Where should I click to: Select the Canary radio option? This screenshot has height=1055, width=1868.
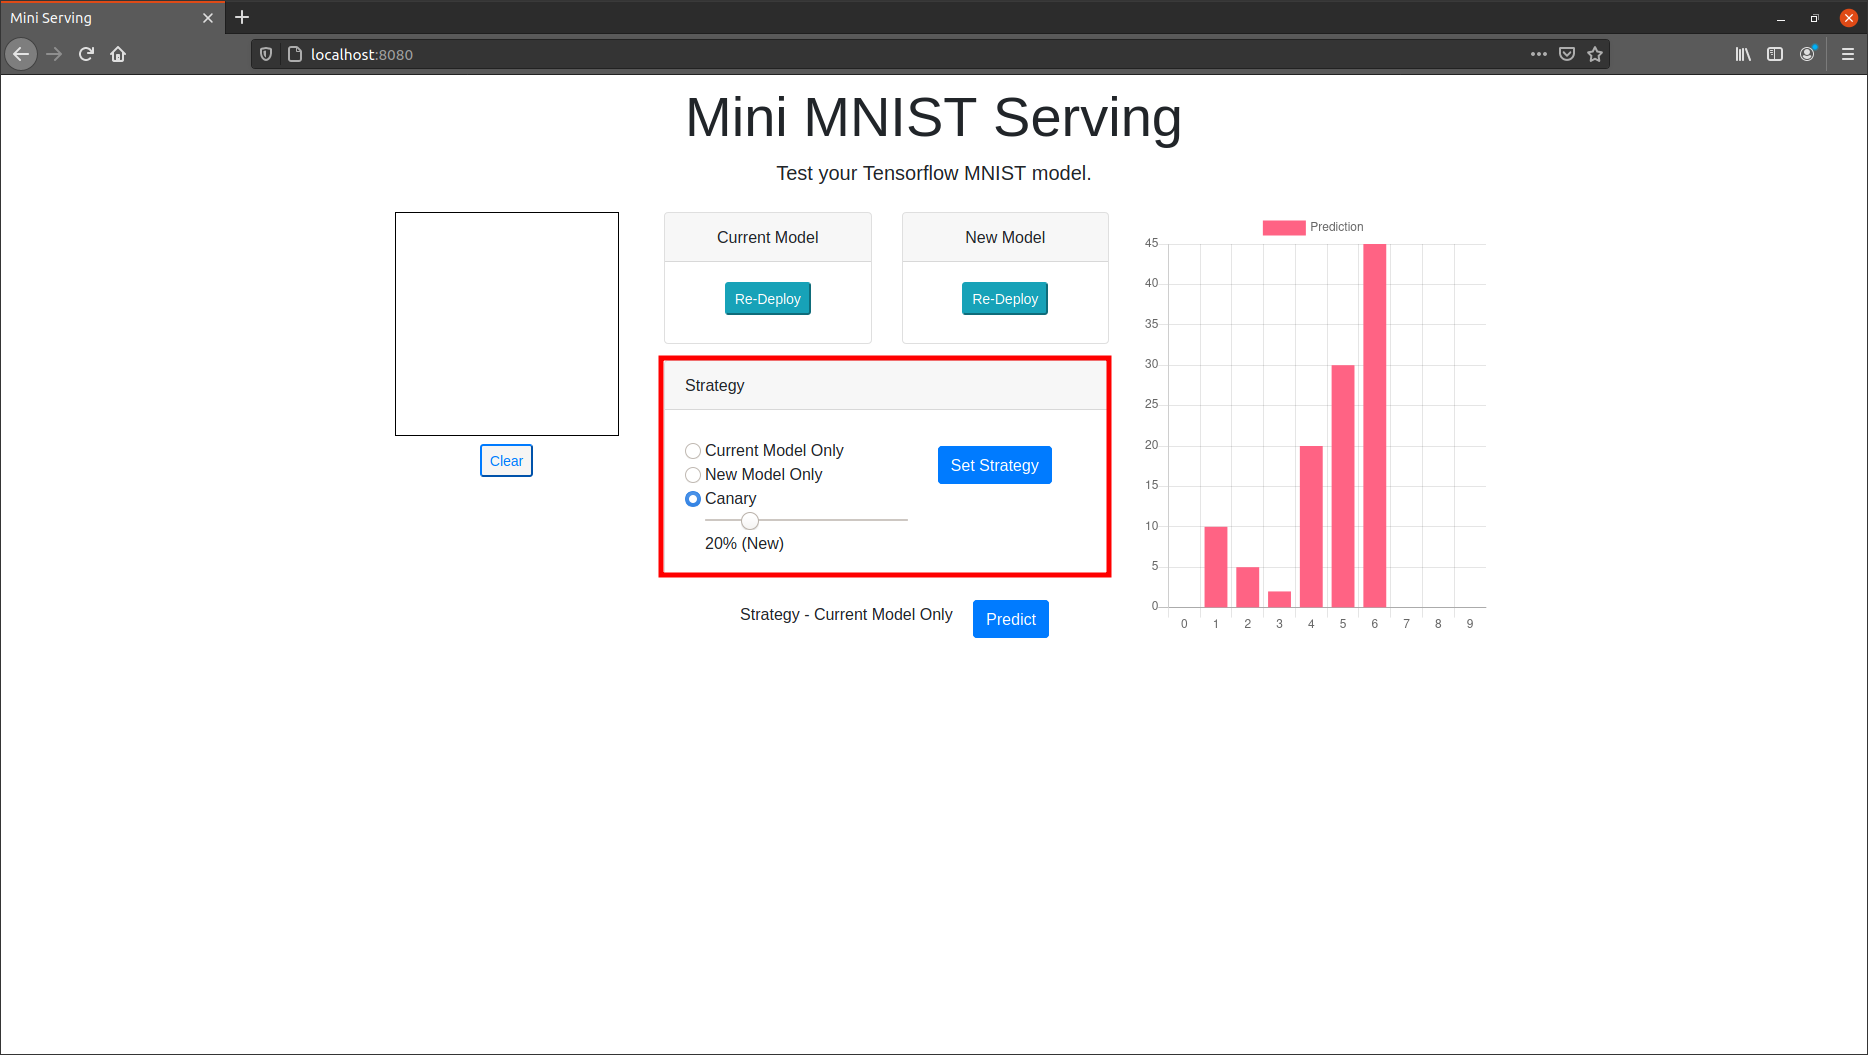pos(693,499)
